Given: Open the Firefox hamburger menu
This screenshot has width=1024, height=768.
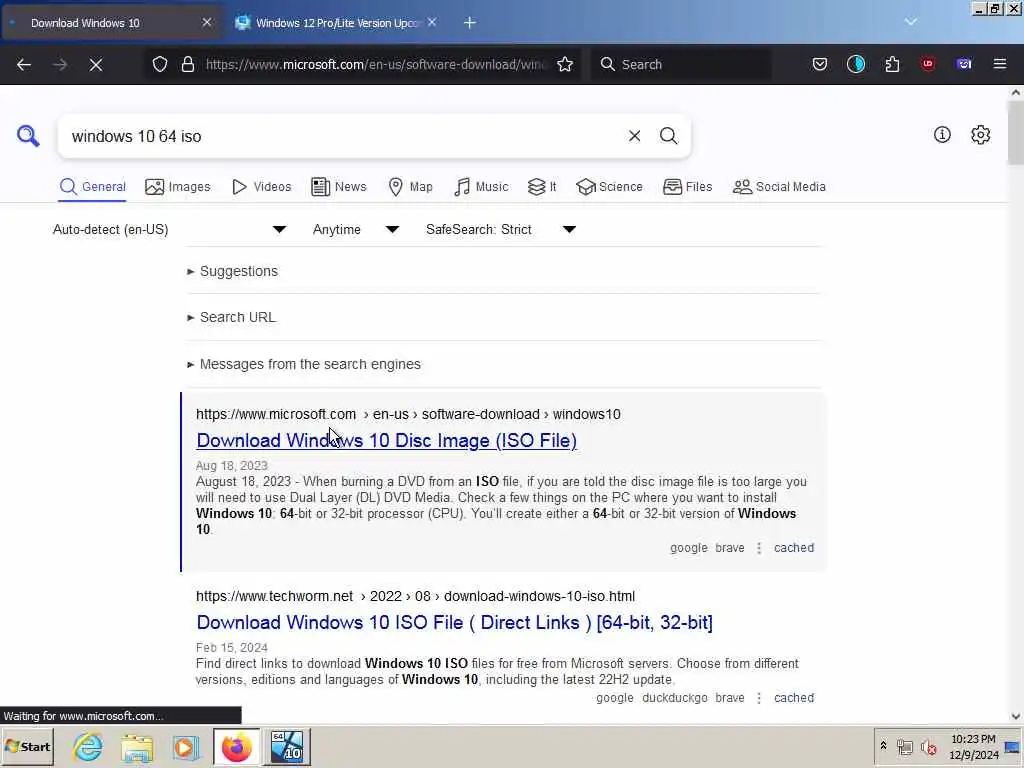Looking at the screenshot, I should click(1000, 64).
